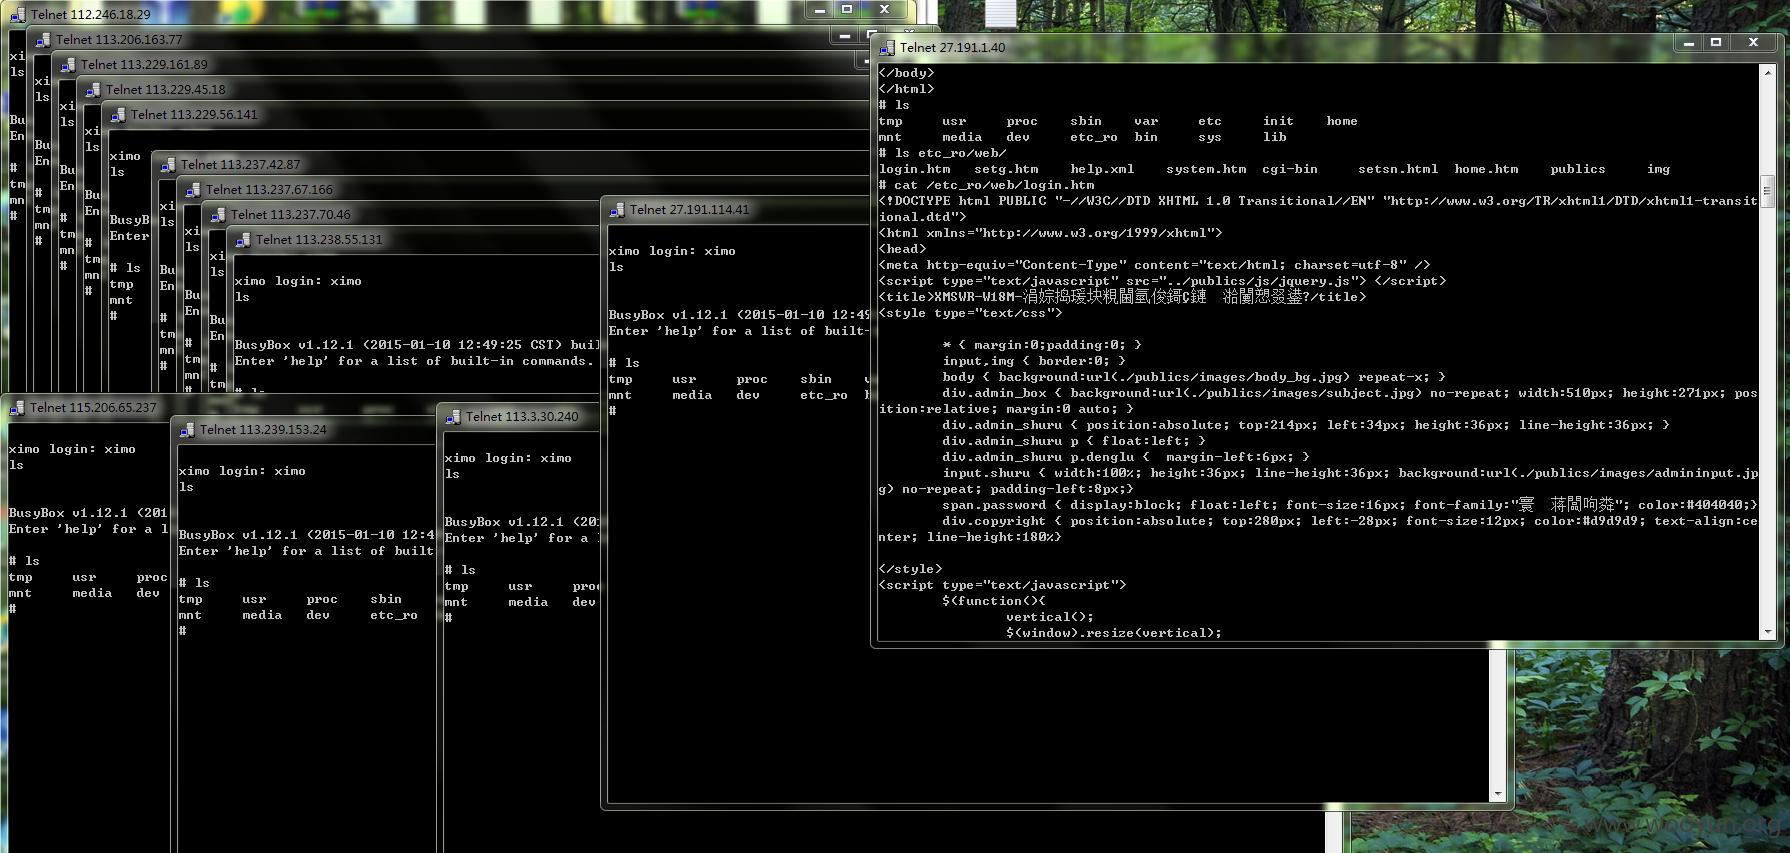
Task: Click the Telnet 112.246.18.29 window icon
Action: click(17, 14)
